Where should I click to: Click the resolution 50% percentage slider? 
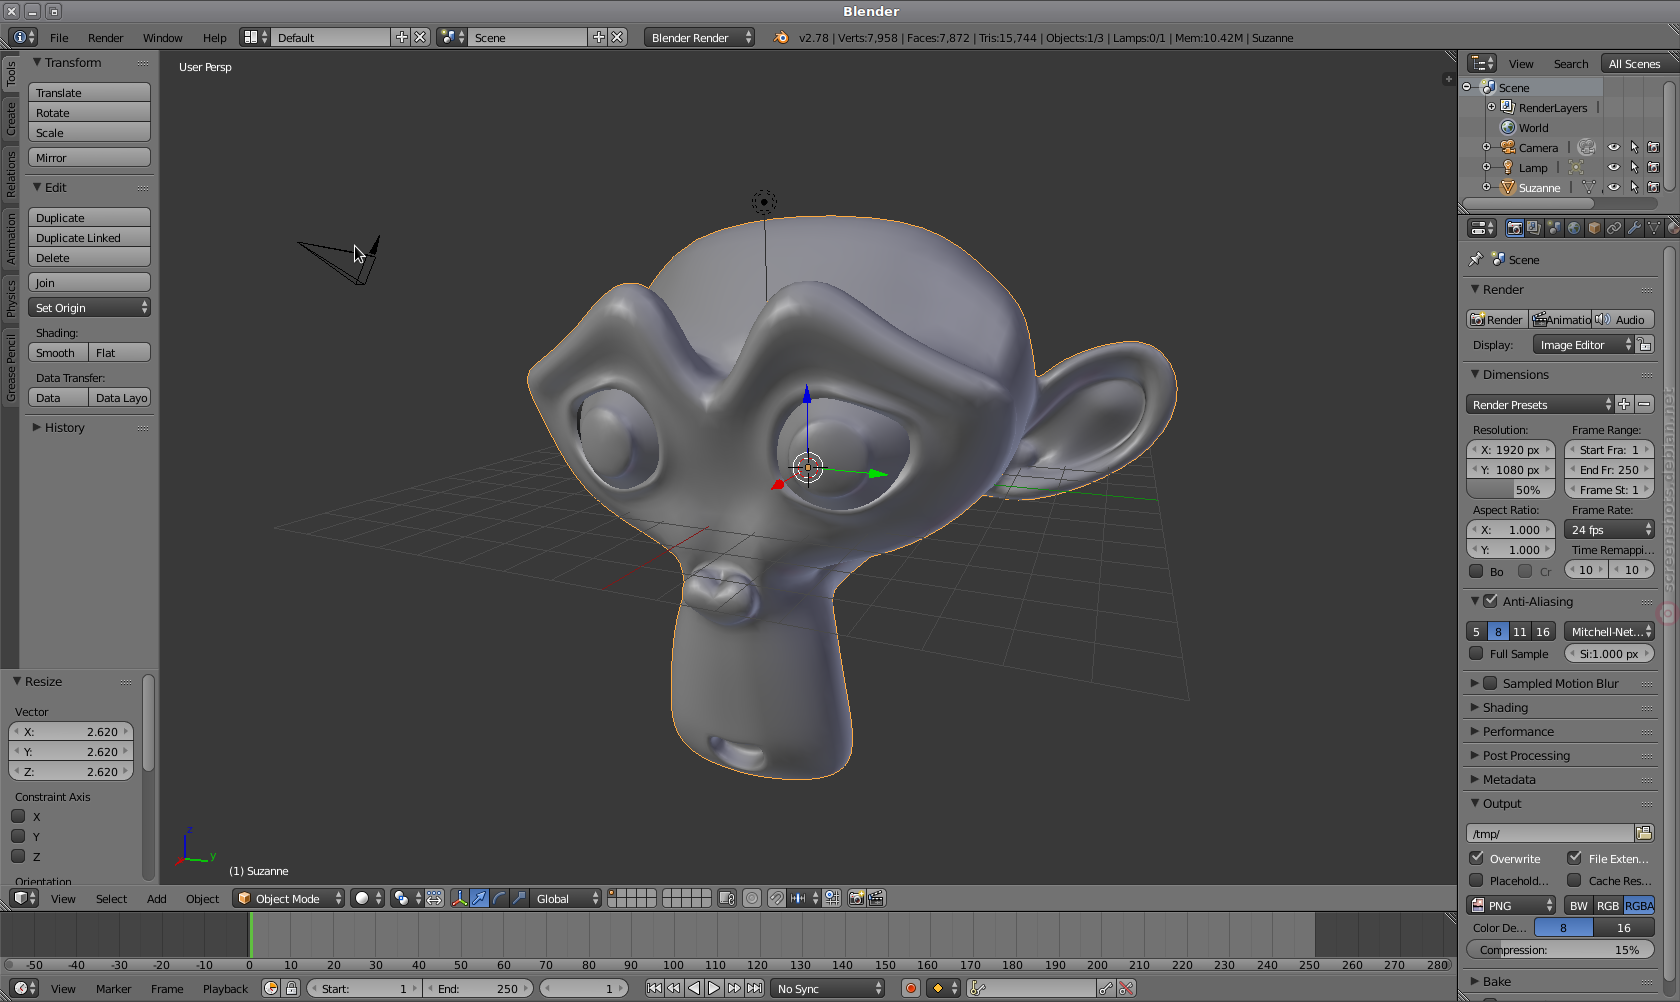tap(1511, 489)
